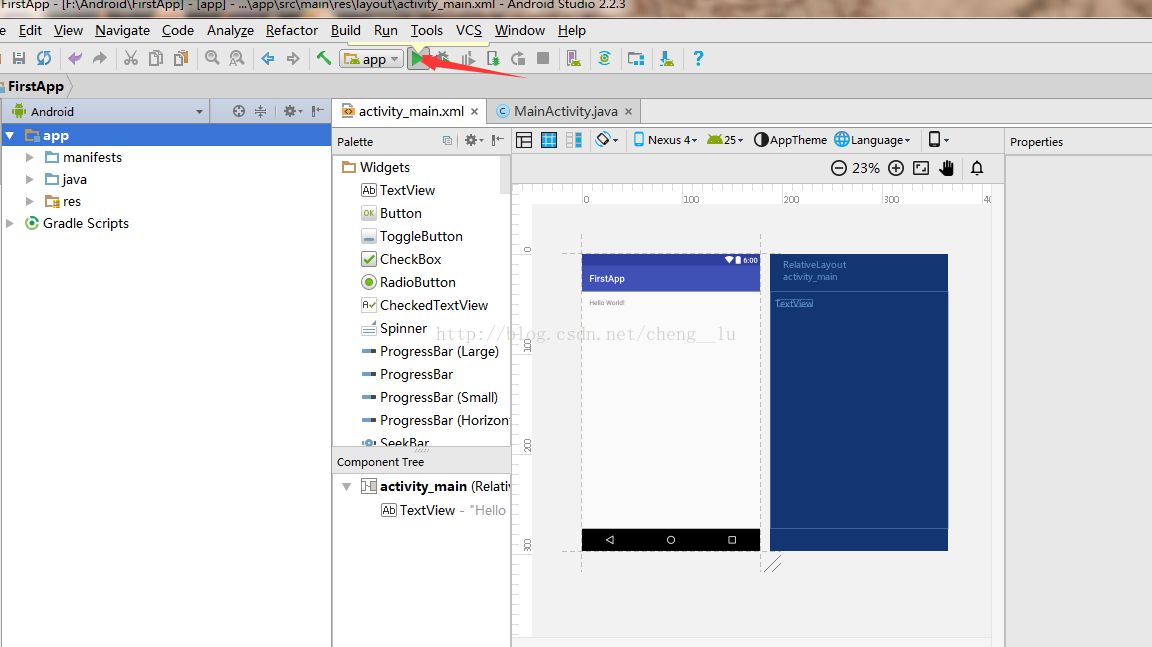This screenshot has height=647, width=1152.
Task: Make the project with the green hammer
Action: [x=323, y=58]
